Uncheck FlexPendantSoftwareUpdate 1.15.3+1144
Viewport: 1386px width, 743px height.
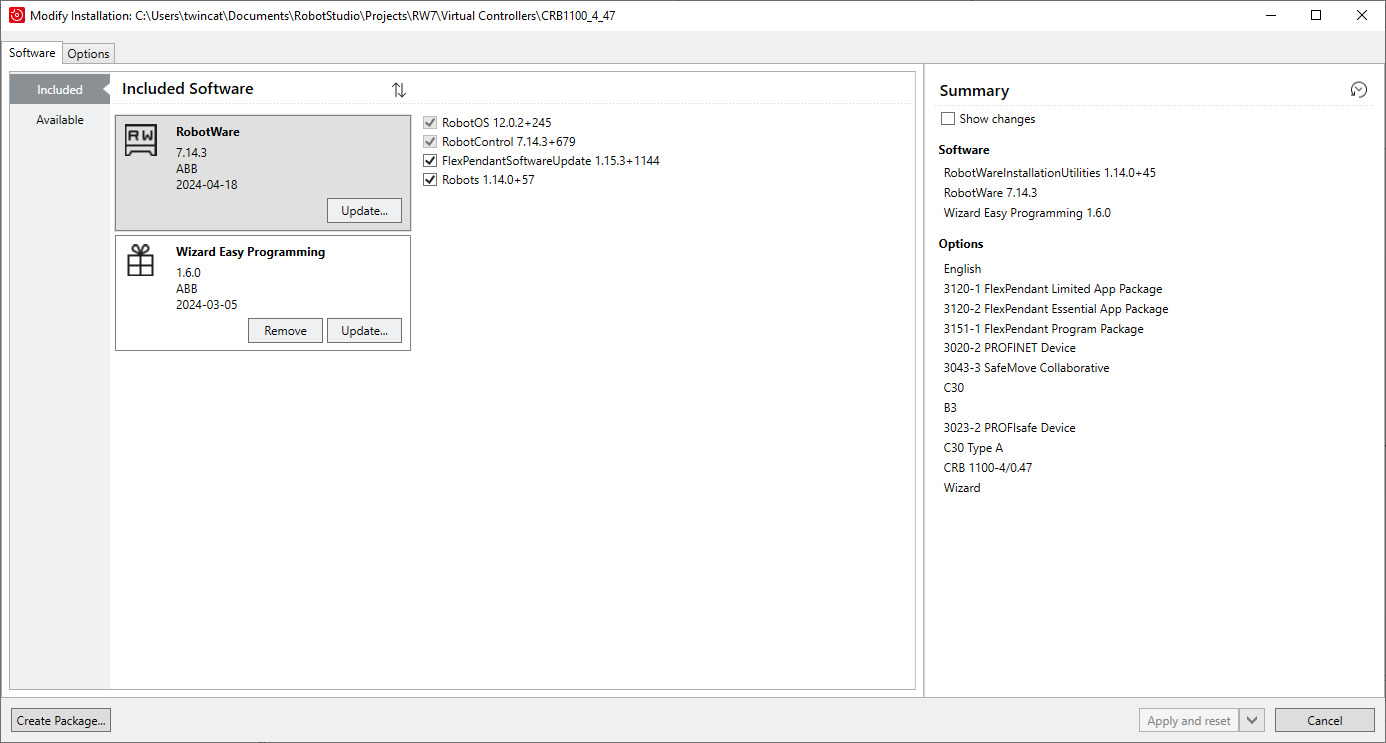(x=431, y=161)
